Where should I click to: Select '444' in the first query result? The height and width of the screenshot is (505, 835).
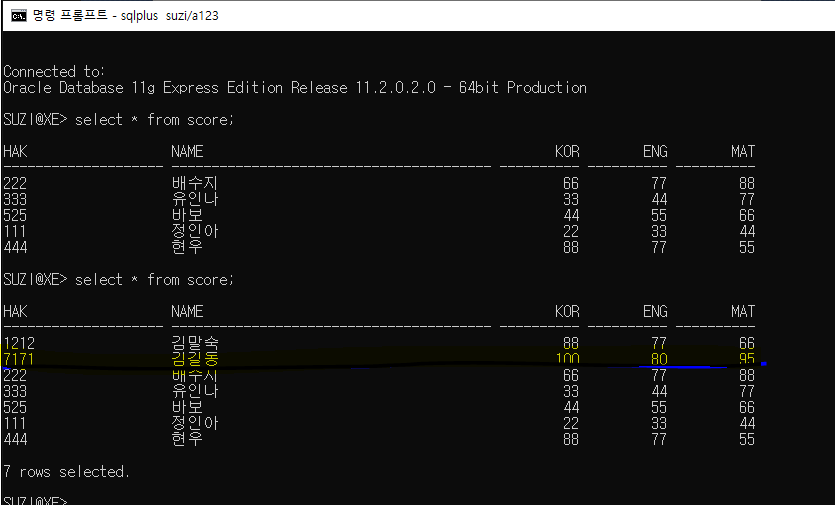pyautogui.click(x=15, y=248)
